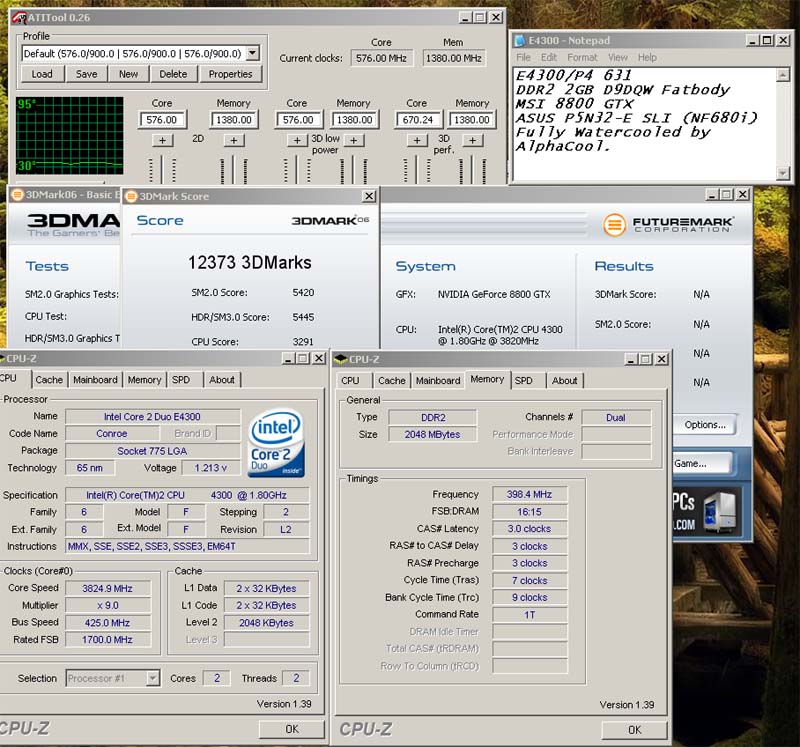Viewport: 800px width, 747px height.
Task: Open the Notepad View menu
Action: point(617,57)
